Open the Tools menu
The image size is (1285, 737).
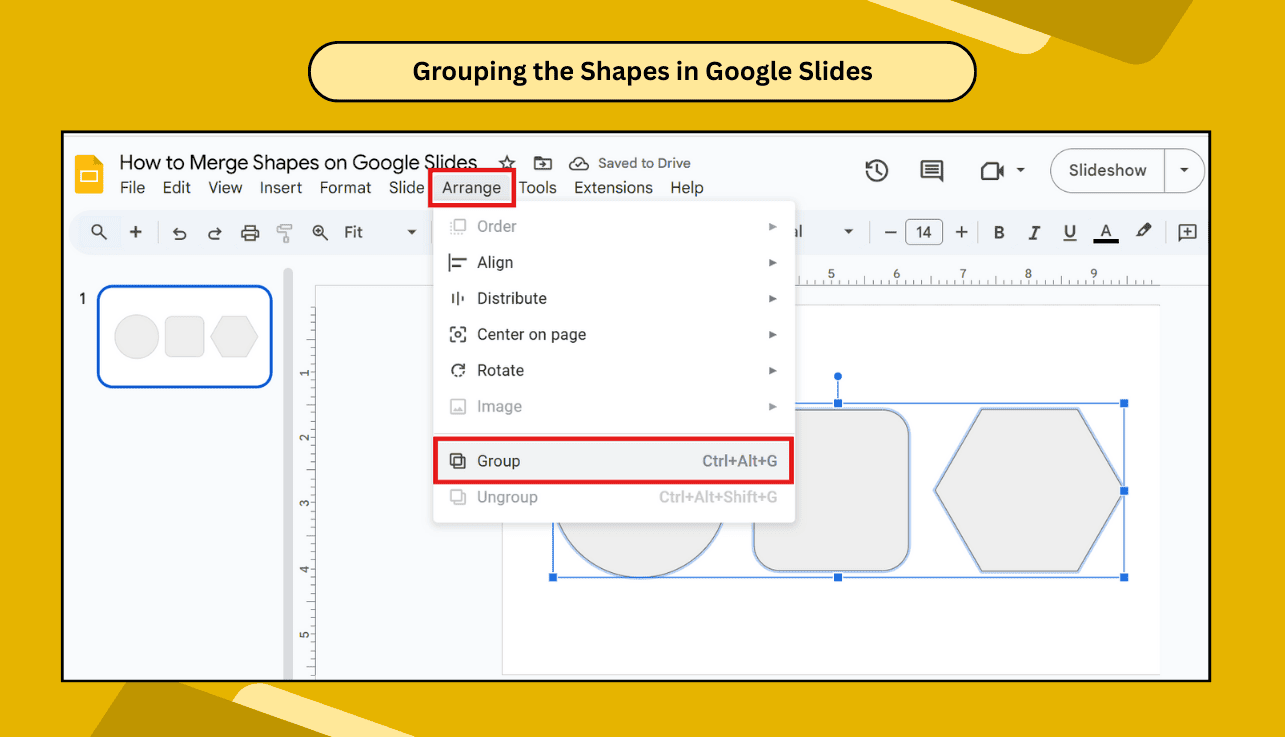tap(538, 187)
